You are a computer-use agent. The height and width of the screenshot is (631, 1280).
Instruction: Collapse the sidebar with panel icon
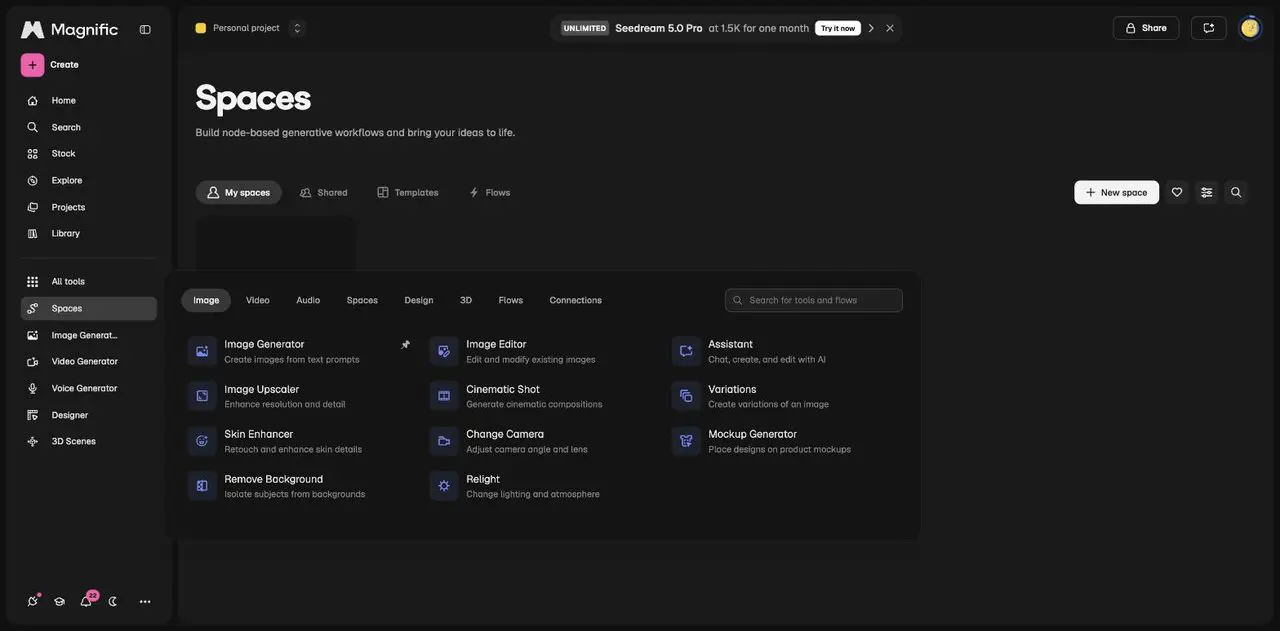[145, 29]
